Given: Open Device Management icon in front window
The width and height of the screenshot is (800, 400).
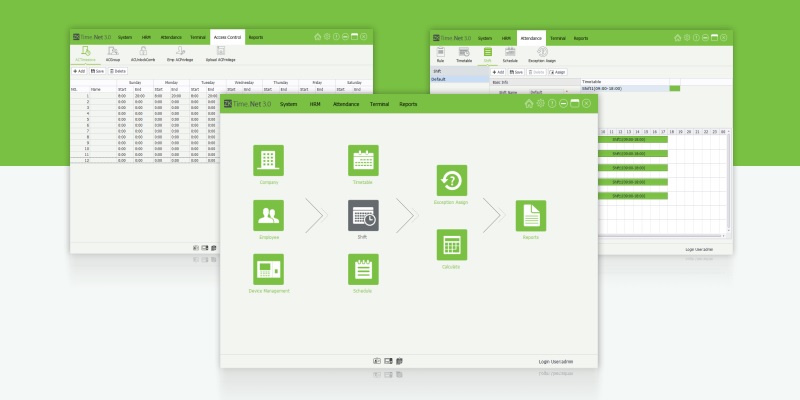Looking at the screenshot, I should [268, 269].
